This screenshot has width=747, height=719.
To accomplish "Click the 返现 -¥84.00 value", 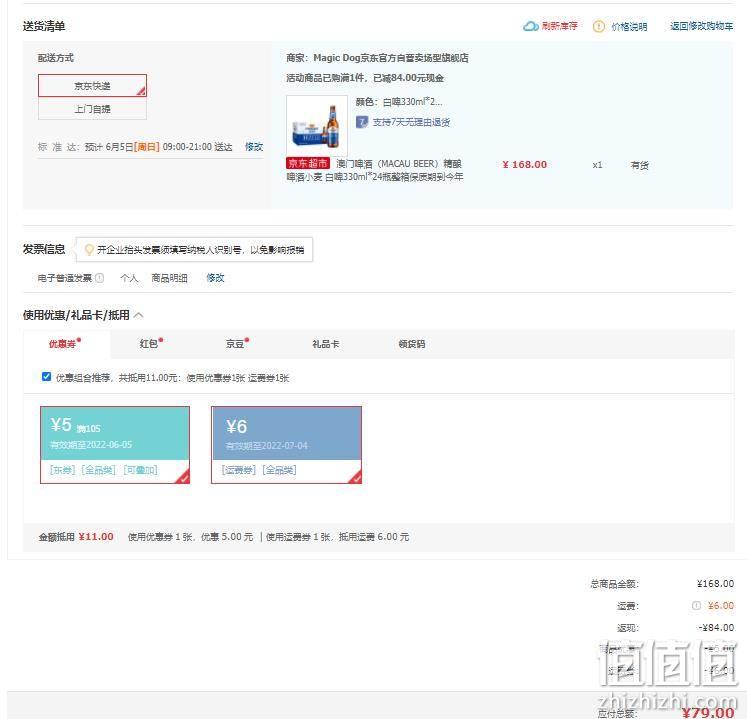I will [x=716, y=628].
